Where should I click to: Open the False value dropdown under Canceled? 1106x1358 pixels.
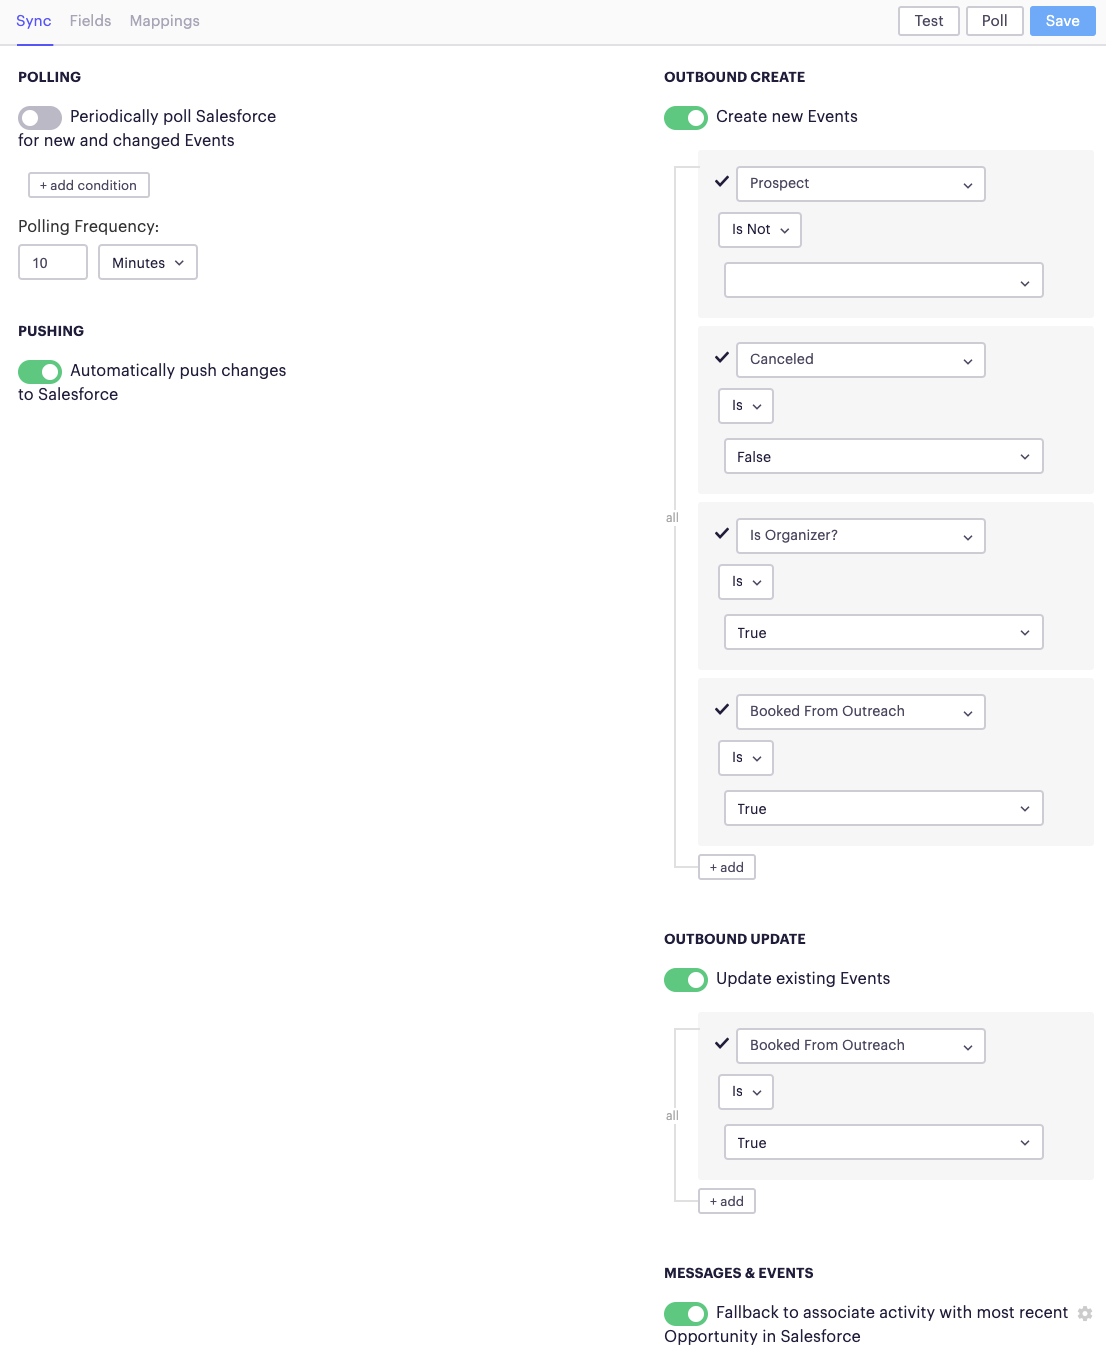[x=883, y=456]
